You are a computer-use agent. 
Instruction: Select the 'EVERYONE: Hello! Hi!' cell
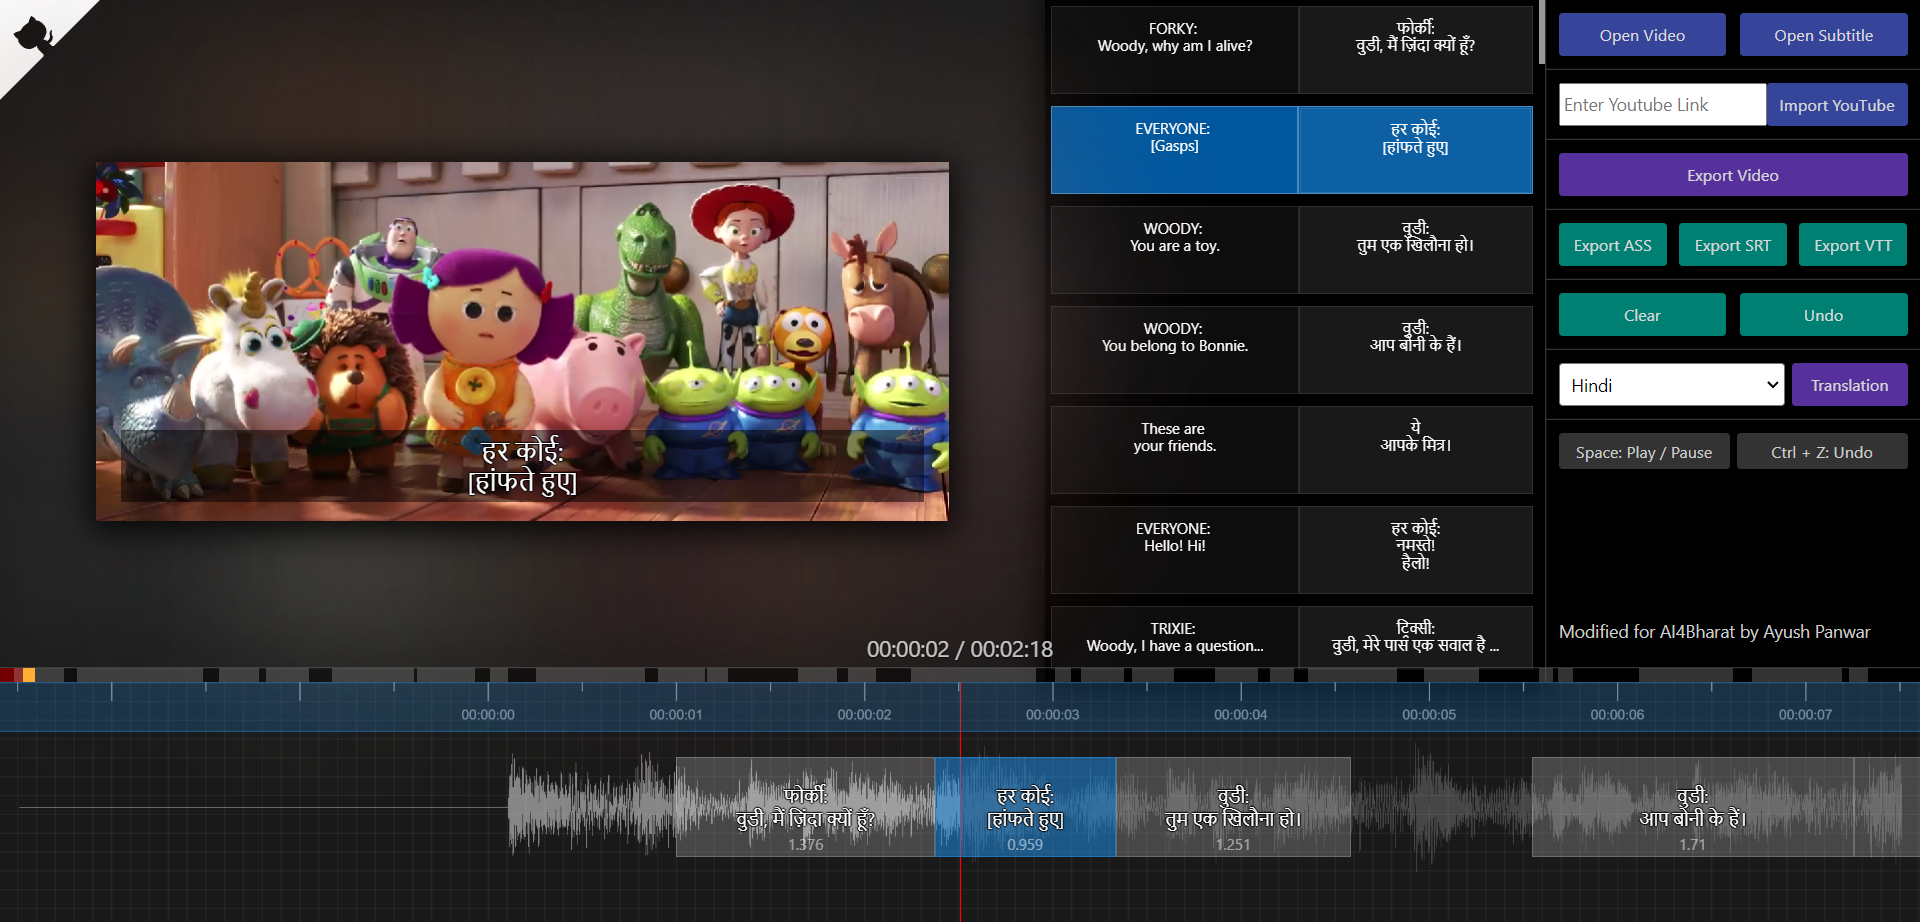tap(1174, 550)
